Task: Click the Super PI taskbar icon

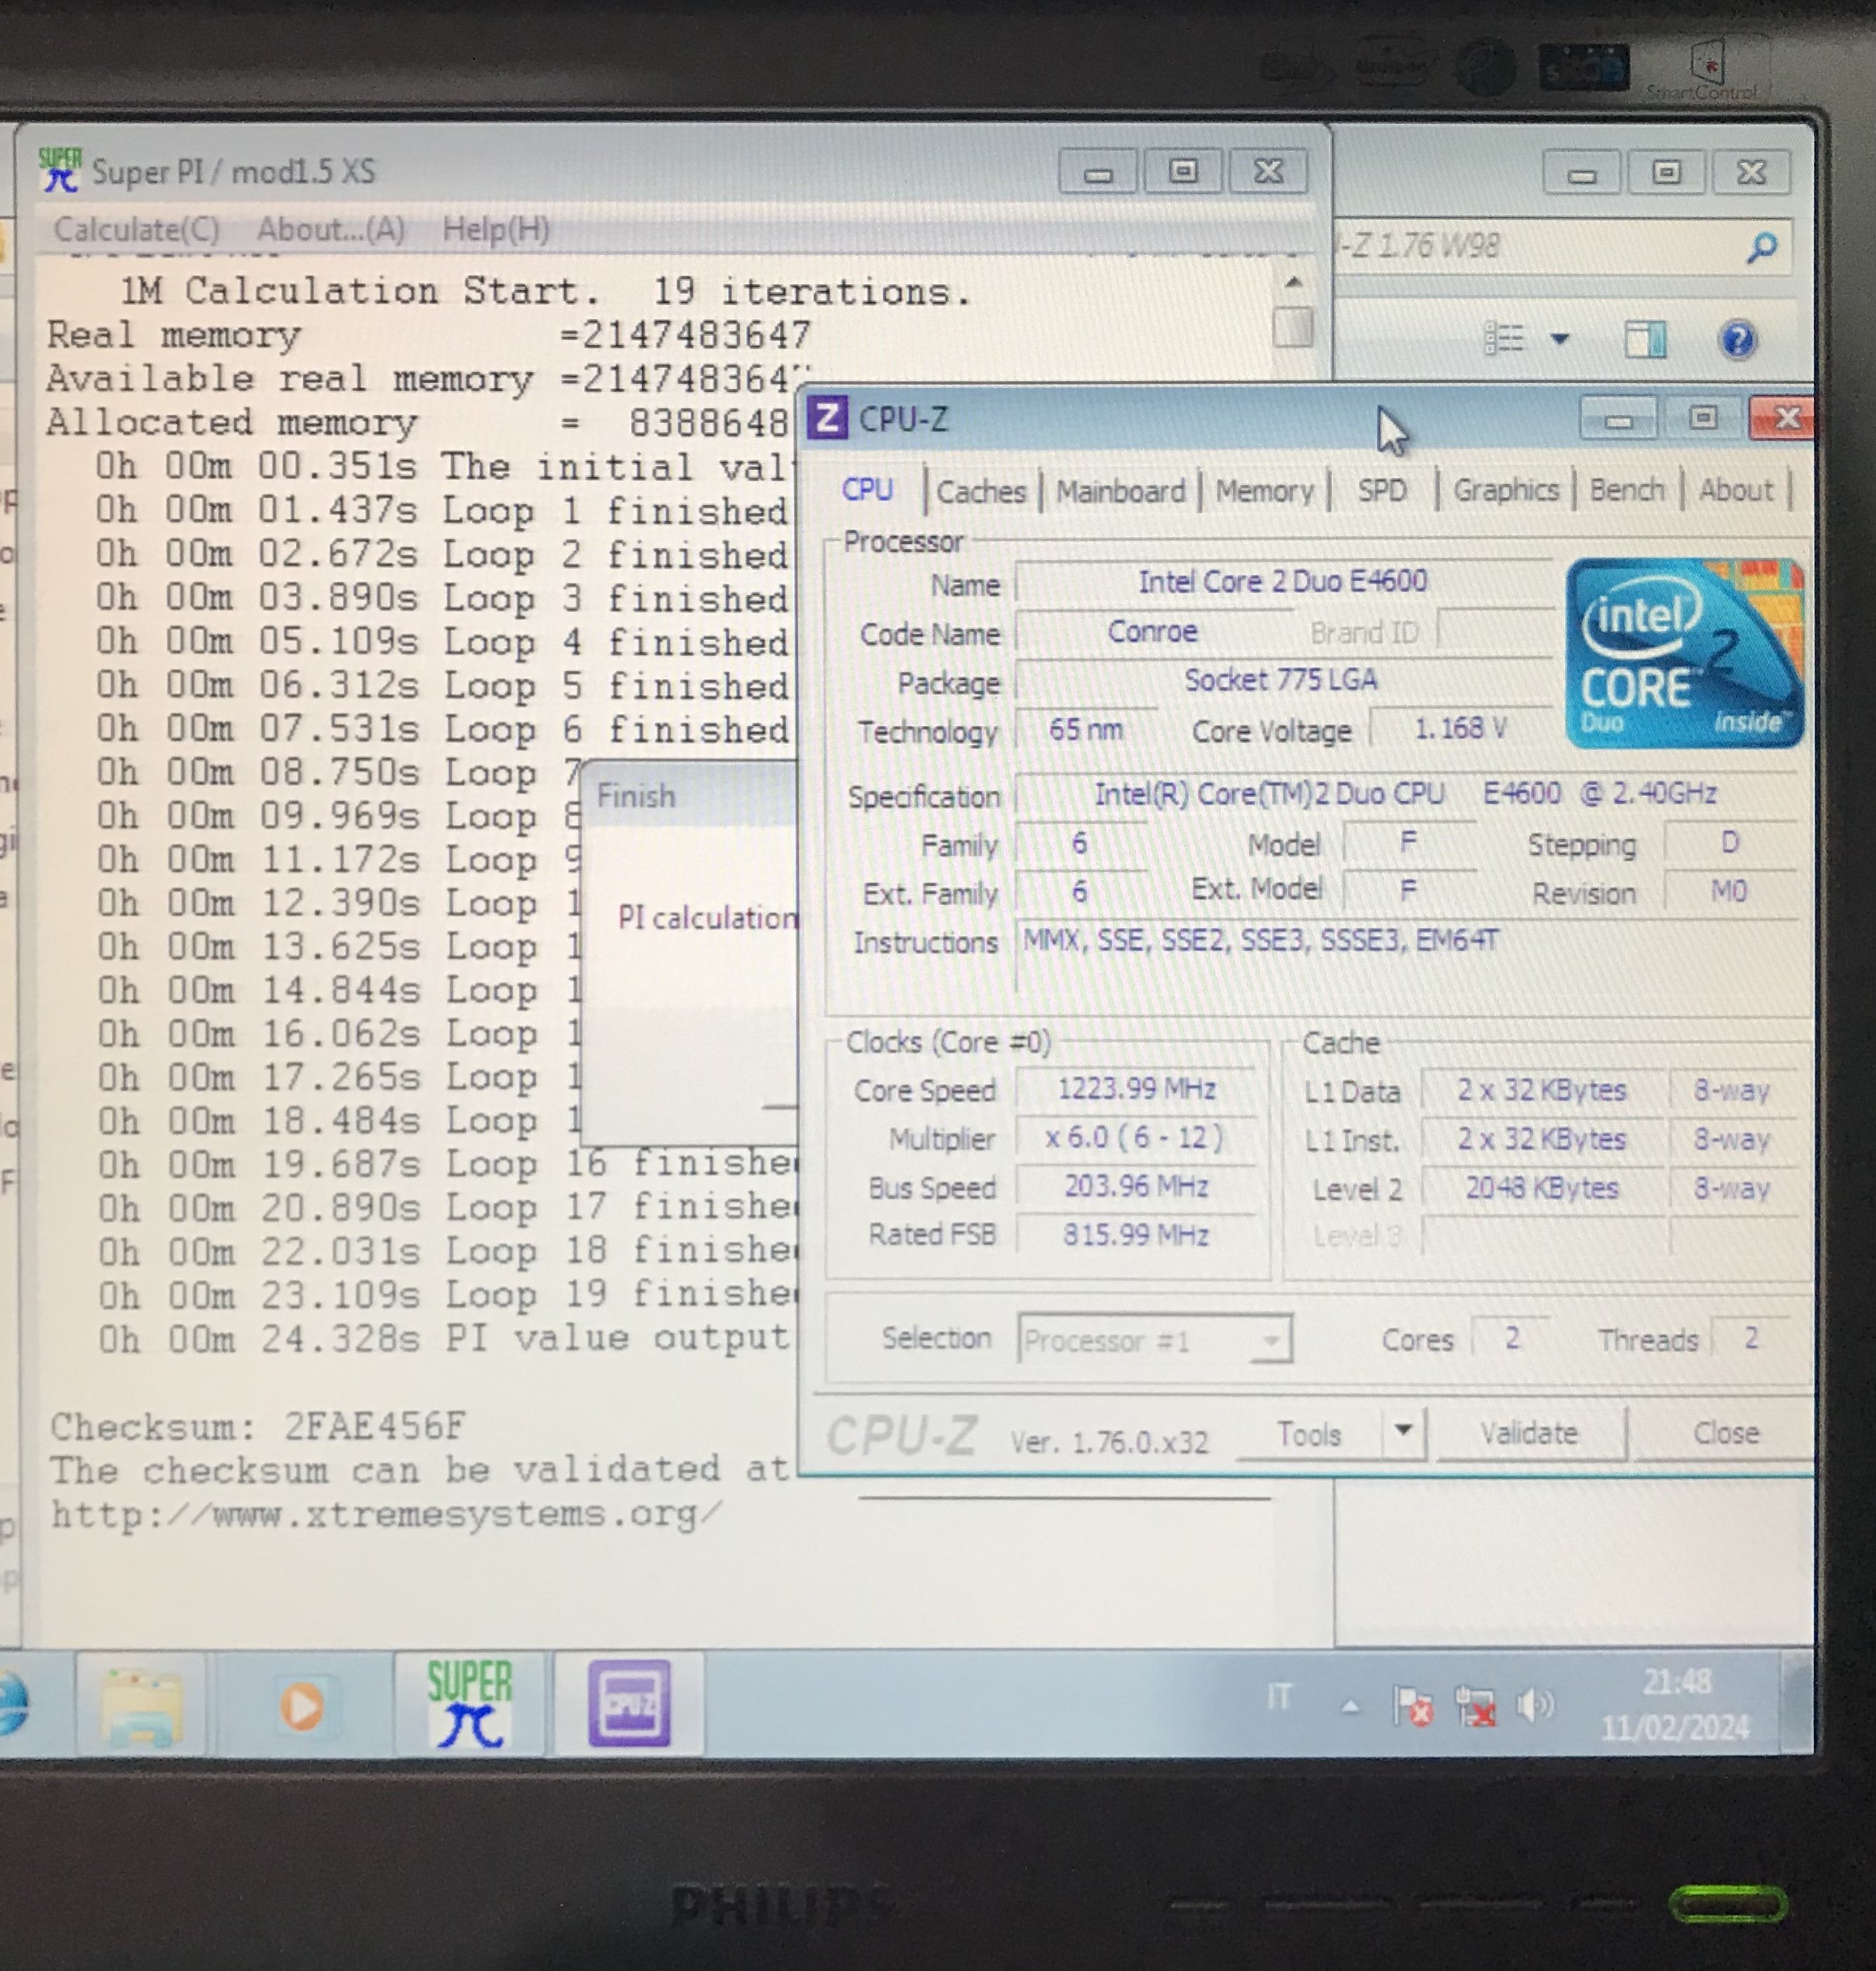Action: [x=469, y=1704]
